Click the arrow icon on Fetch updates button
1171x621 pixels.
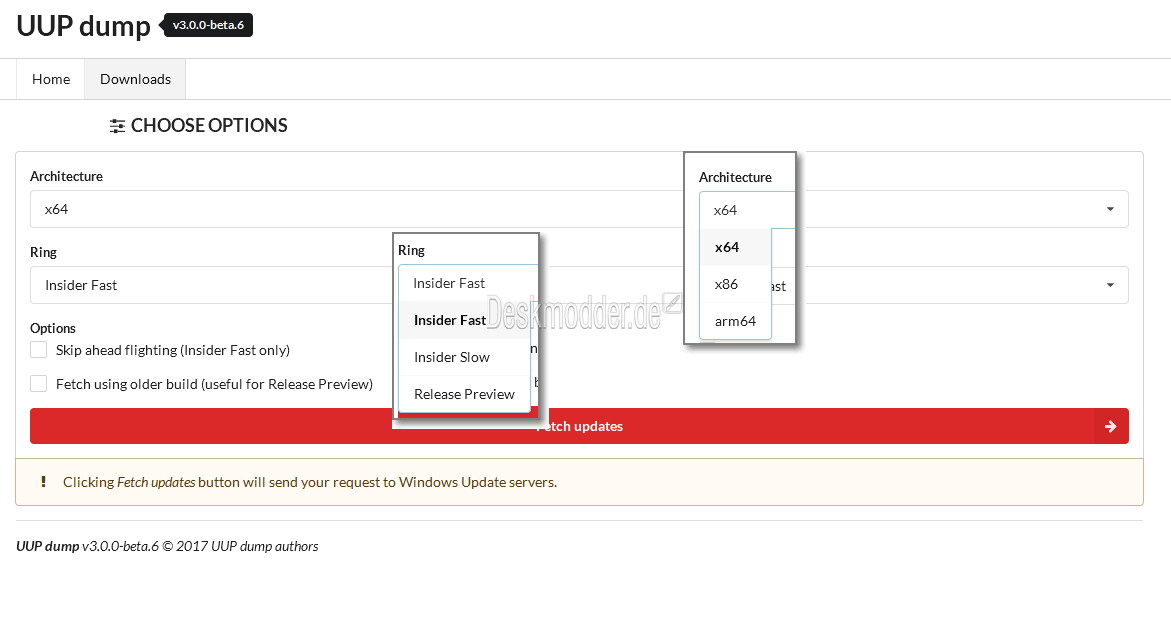click(1111, 426)
